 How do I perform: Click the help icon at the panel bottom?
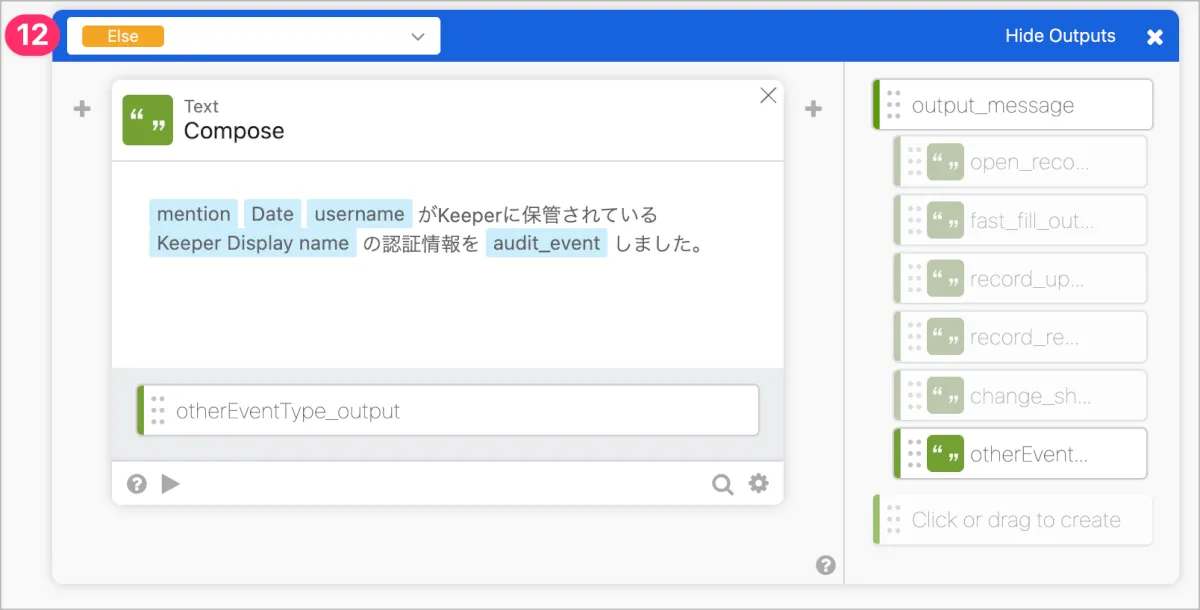click(x=825, y=566)
